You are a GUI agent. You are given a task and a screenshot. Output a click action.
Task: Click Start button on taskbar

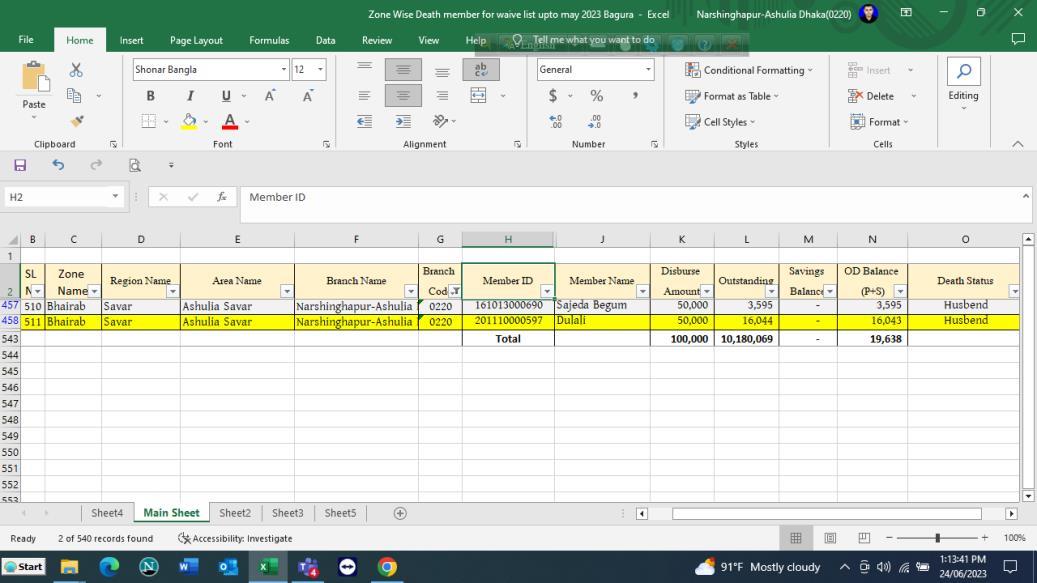click(x=24, y=566)
